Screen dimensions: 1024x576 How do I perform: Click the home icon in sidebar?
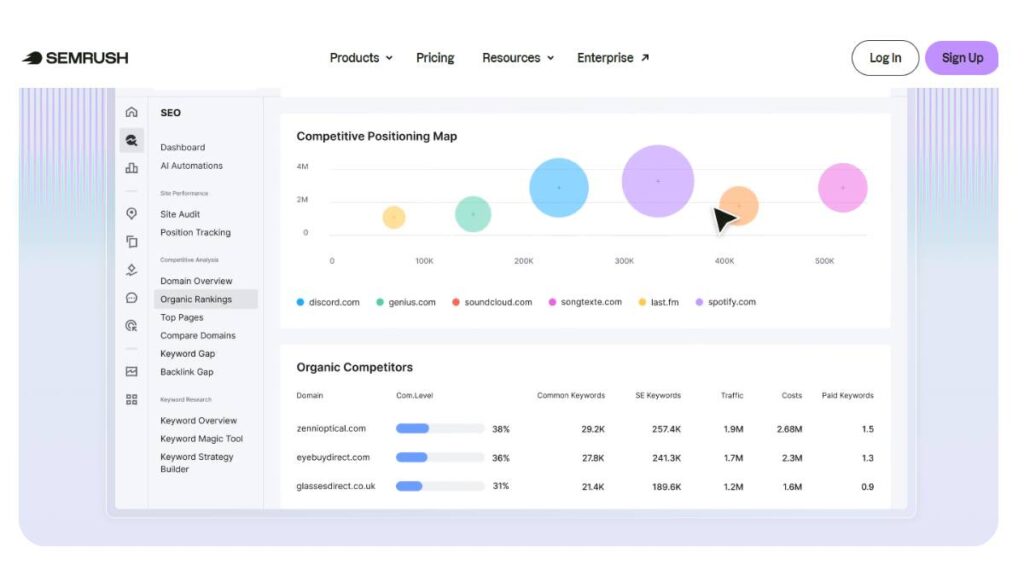click(131, 112)
